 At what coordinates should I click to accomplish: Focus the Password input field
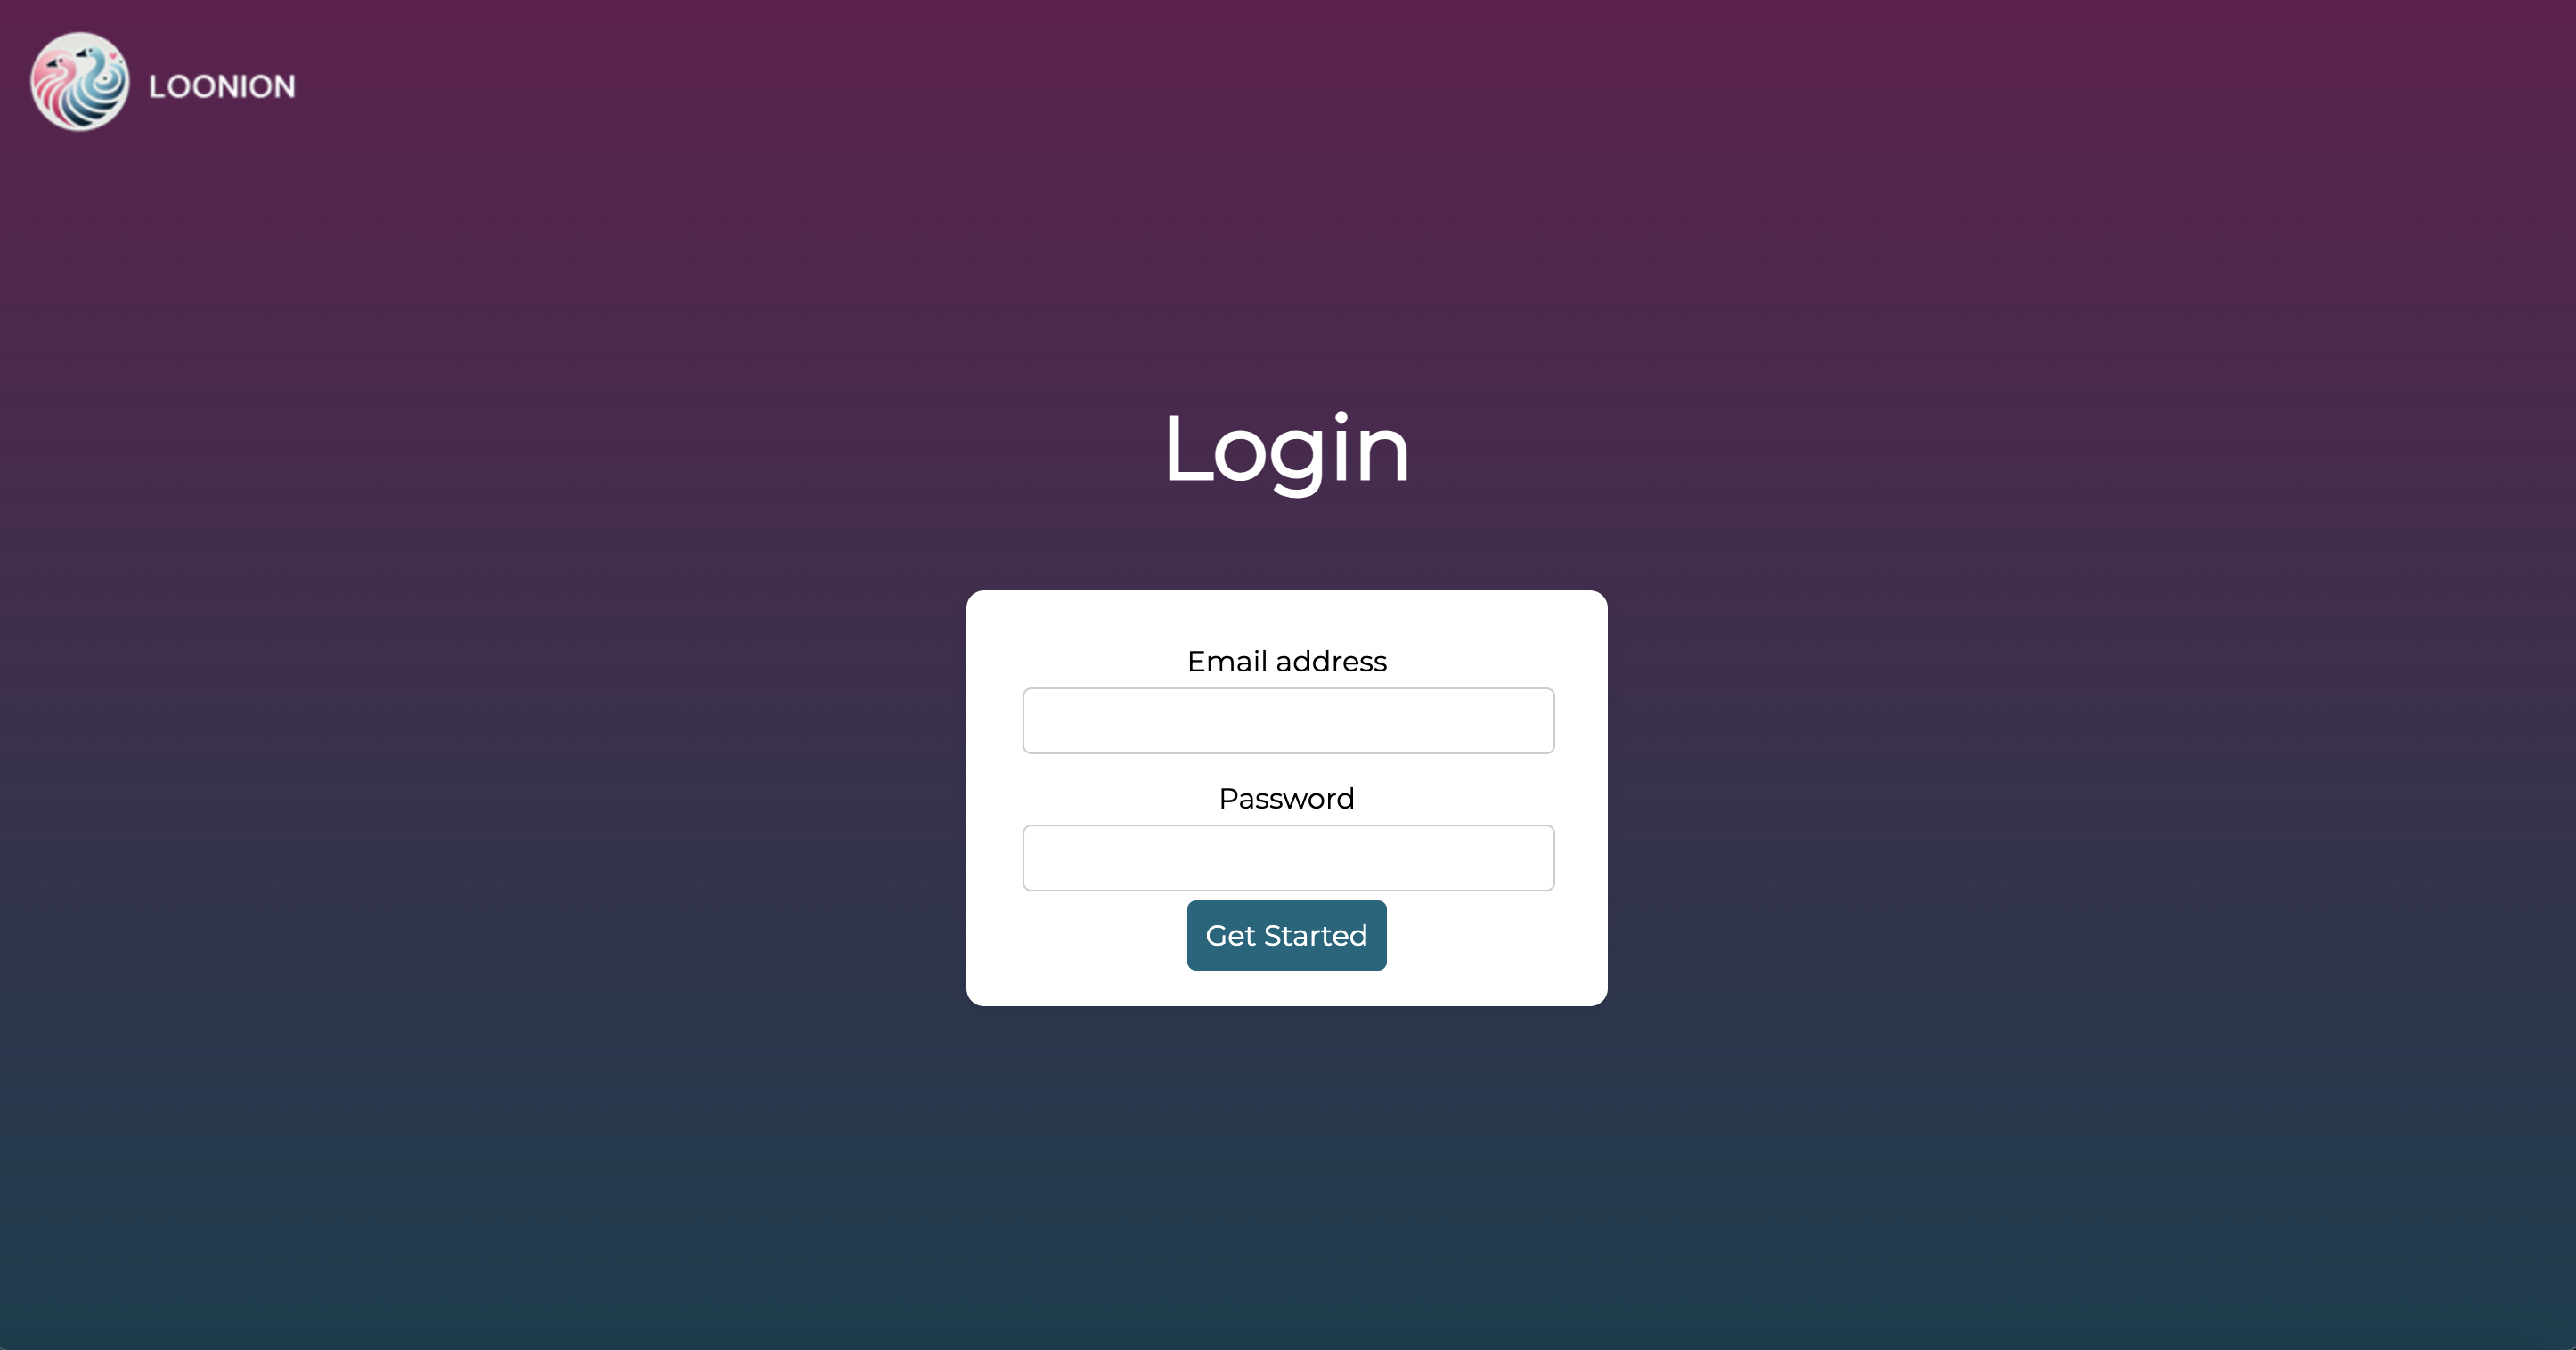1288,858
